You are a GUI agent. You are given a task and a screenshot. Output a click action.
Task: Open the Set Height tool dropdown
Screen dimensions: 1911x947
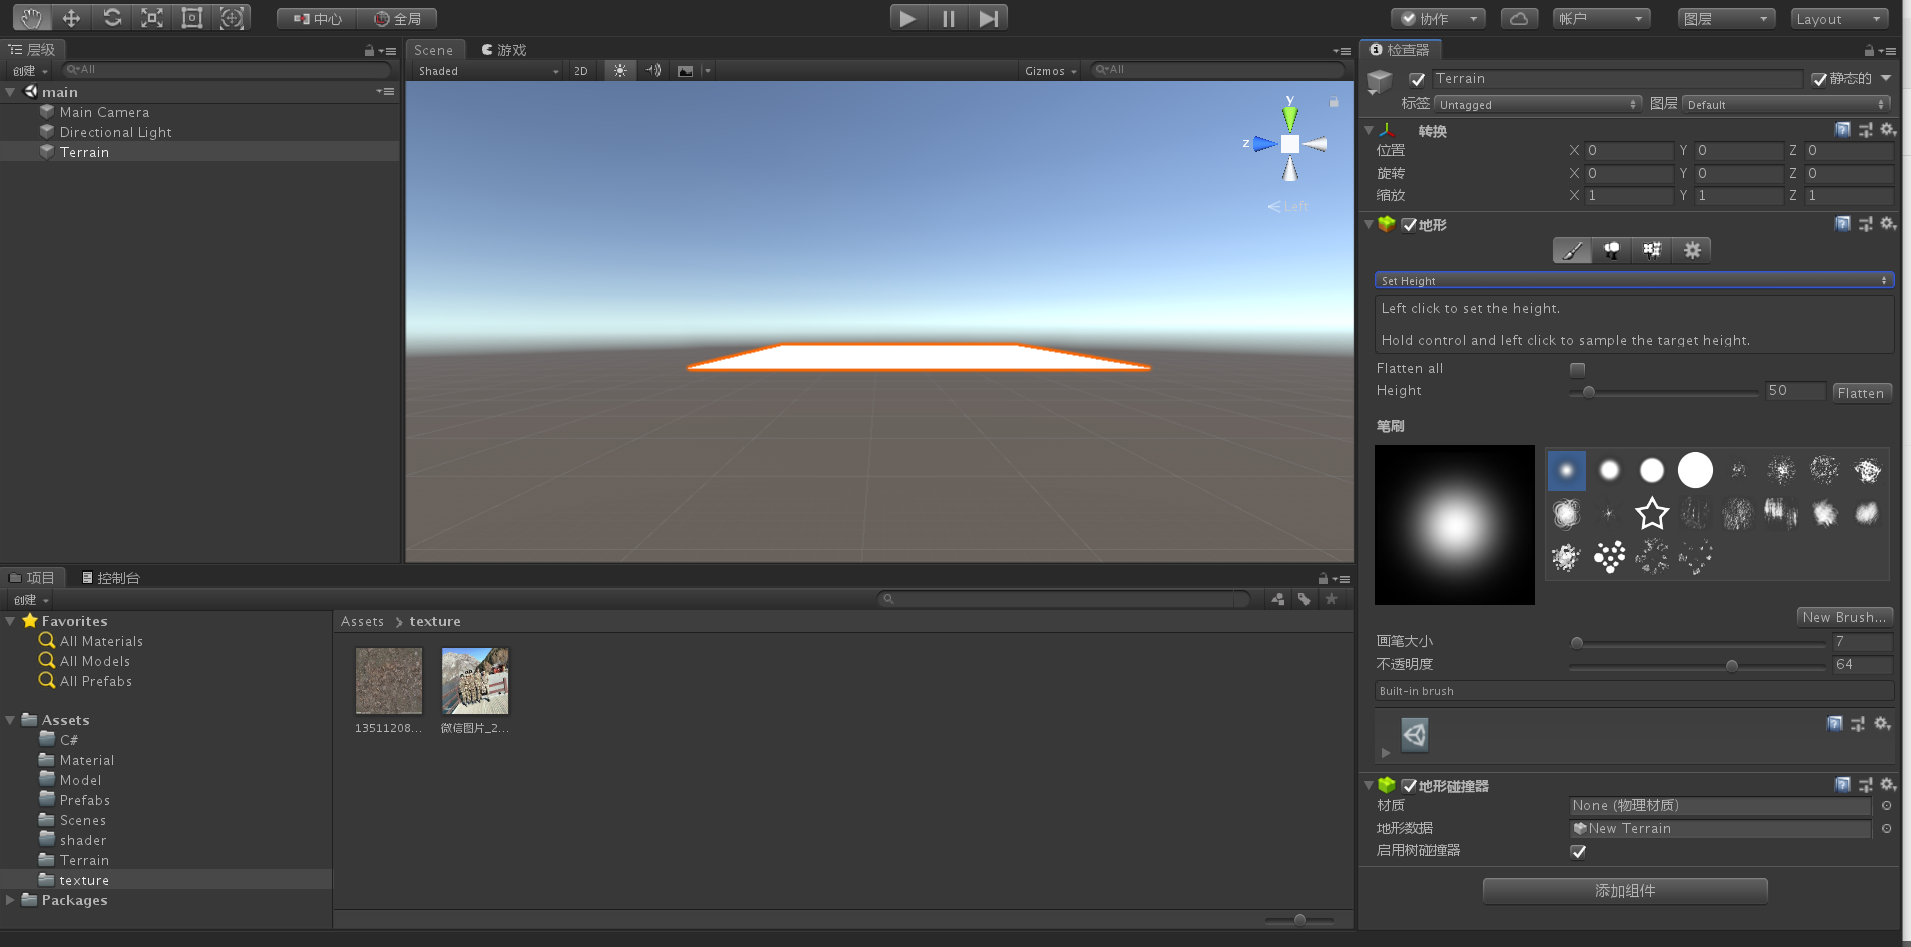1634,280
